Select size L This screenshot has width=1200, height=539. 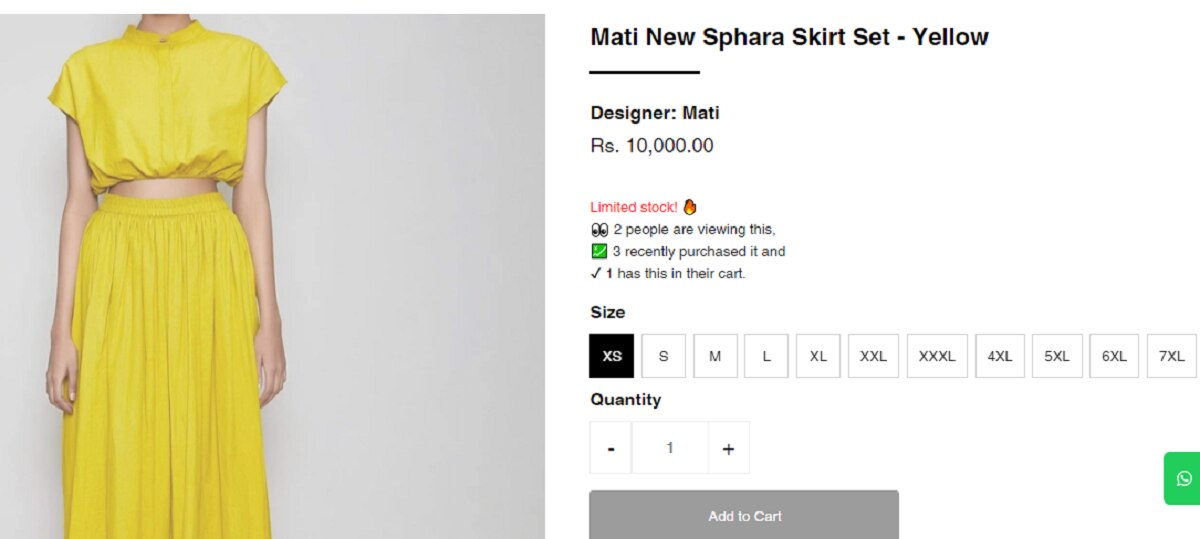point(766,356)
